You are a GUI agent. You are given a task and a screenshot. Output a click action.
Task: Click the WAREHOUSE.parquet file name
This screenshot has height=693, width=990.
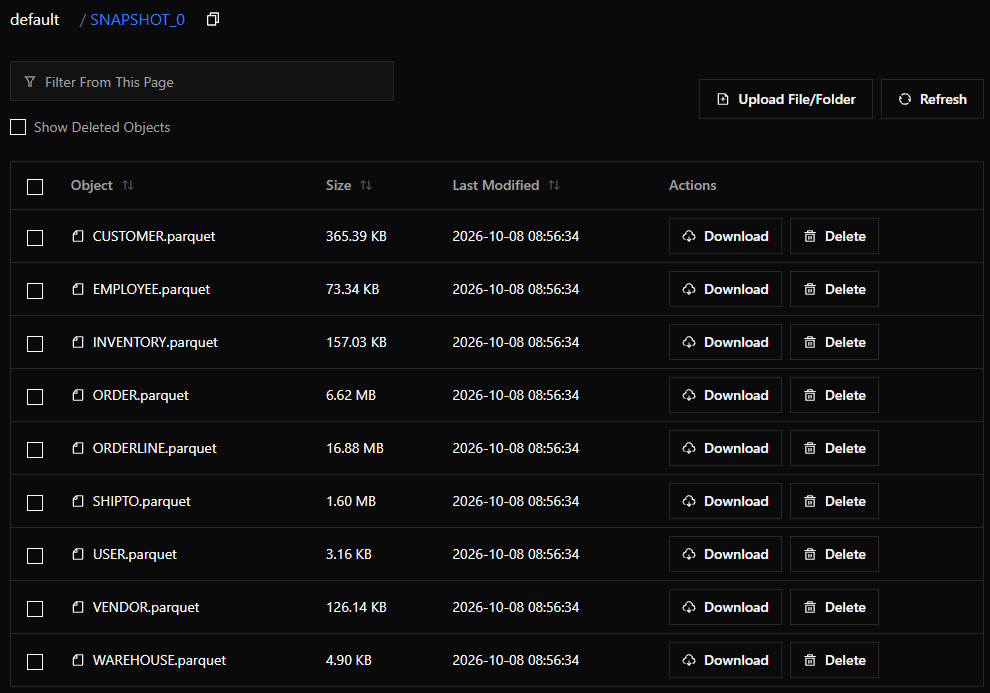click(x=159, y=660)
